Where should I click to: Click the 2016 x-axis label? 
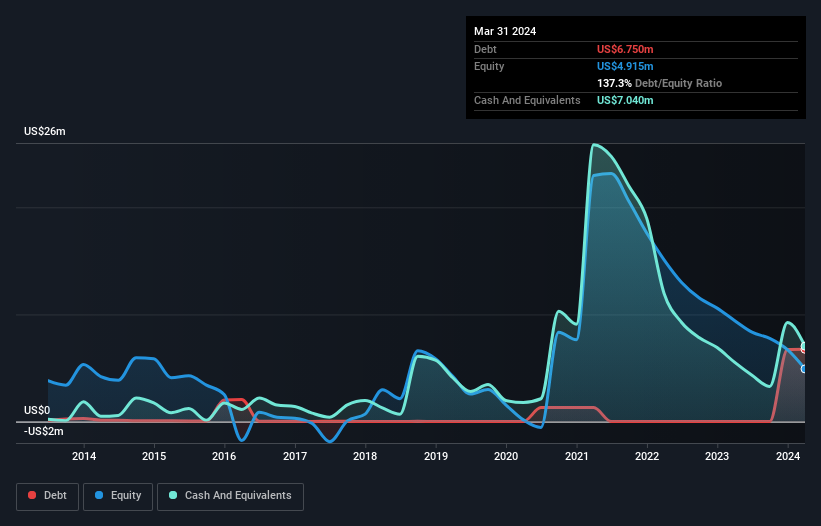[x=224, y=456]
